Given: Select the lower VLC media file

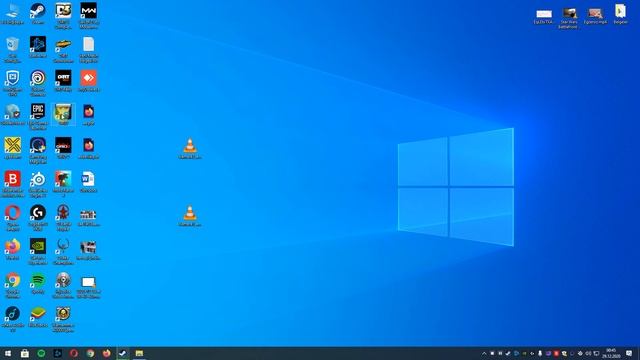Looking at the screenshot, I should (190, 215).
